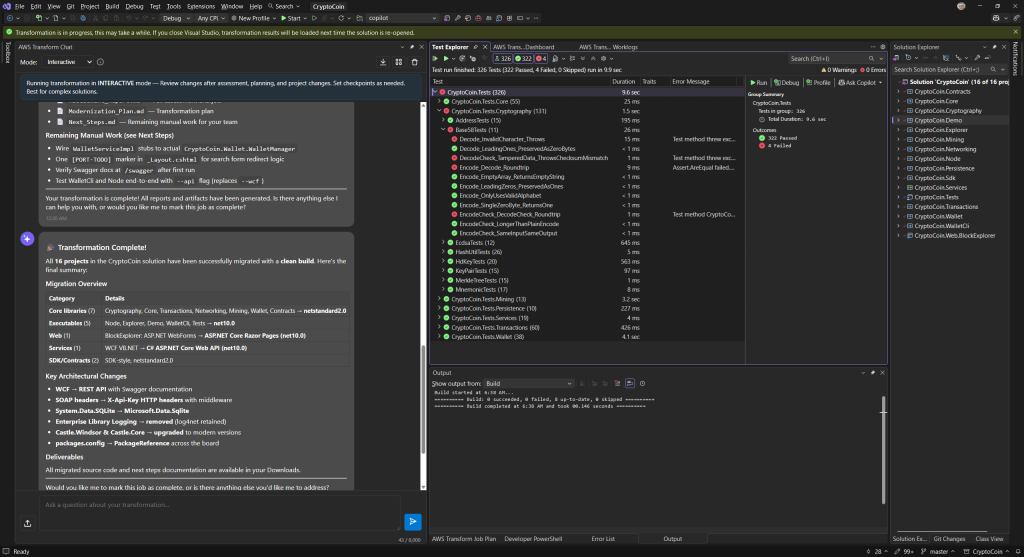The height and width of the screenshot is (557, 1024).
Task: Click the master branch in status bar
Action: click(x=936, y=552)
